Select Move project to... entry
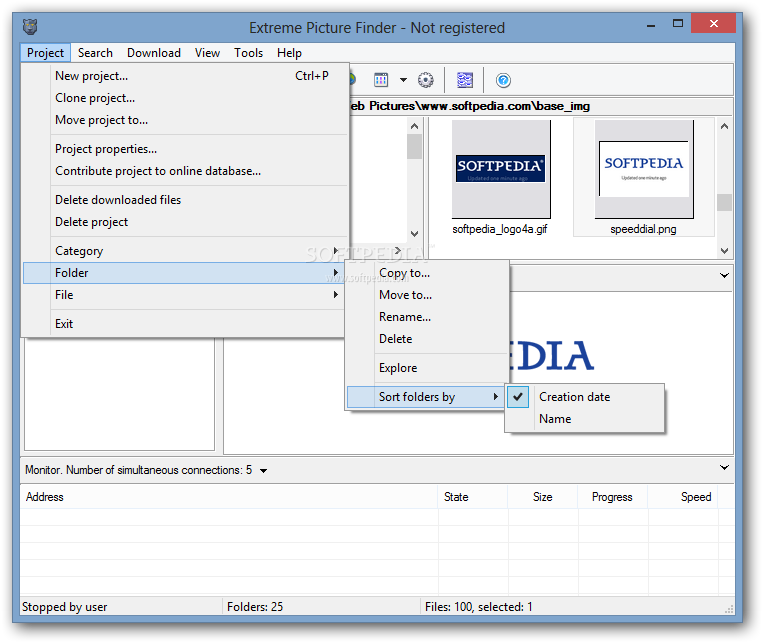Viewport: 763px width, 643px height. 185,120
